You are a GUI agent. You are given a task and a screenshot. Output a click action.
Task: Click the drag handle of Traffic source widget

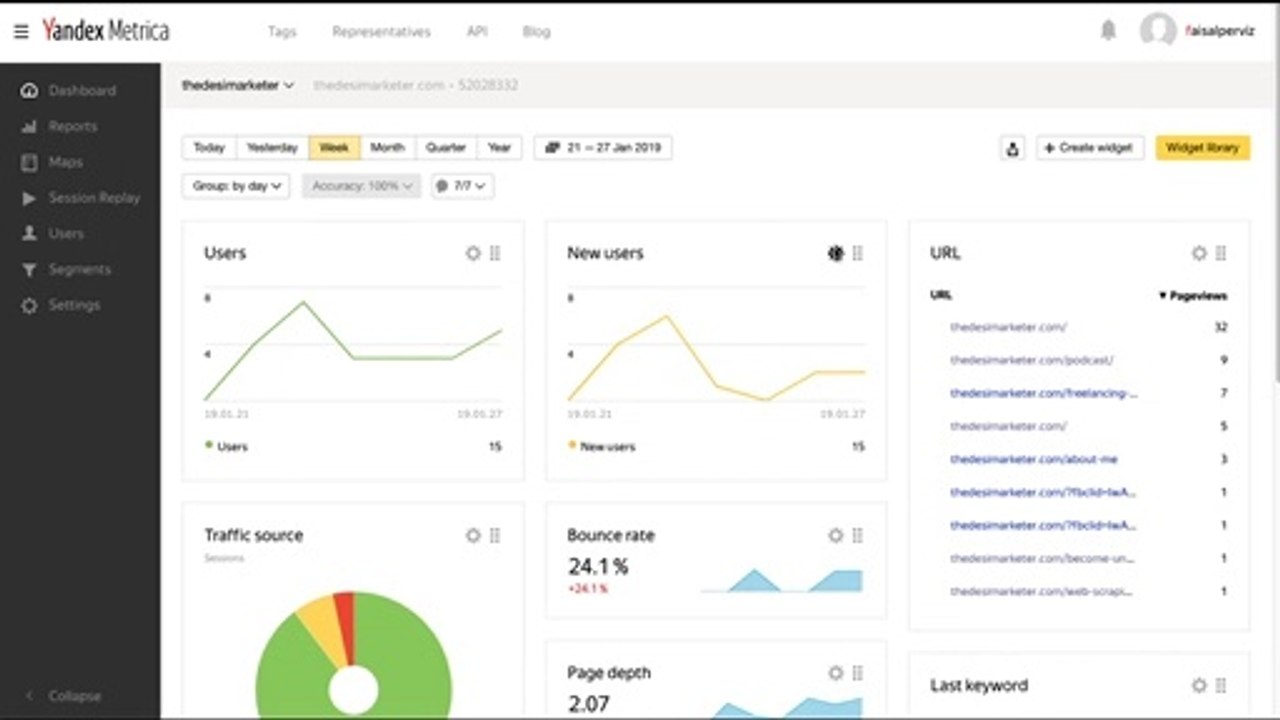click(x=495, y=535)
